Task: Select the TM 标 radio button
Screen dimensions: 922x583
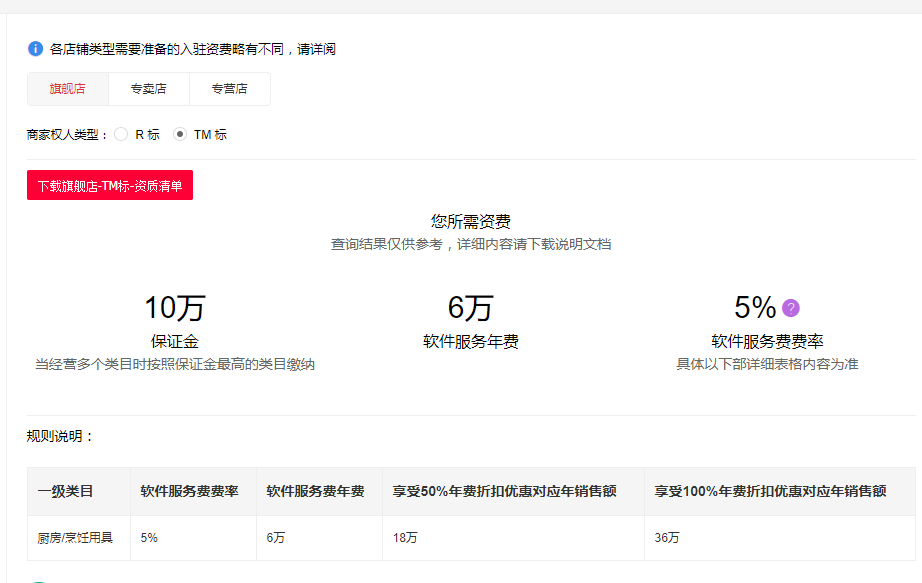Action: [180, 135]
